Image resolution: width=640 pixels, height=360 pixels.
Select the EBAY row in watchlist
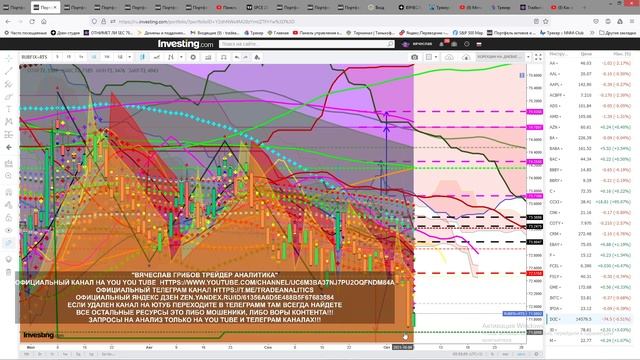click(590, 244)
